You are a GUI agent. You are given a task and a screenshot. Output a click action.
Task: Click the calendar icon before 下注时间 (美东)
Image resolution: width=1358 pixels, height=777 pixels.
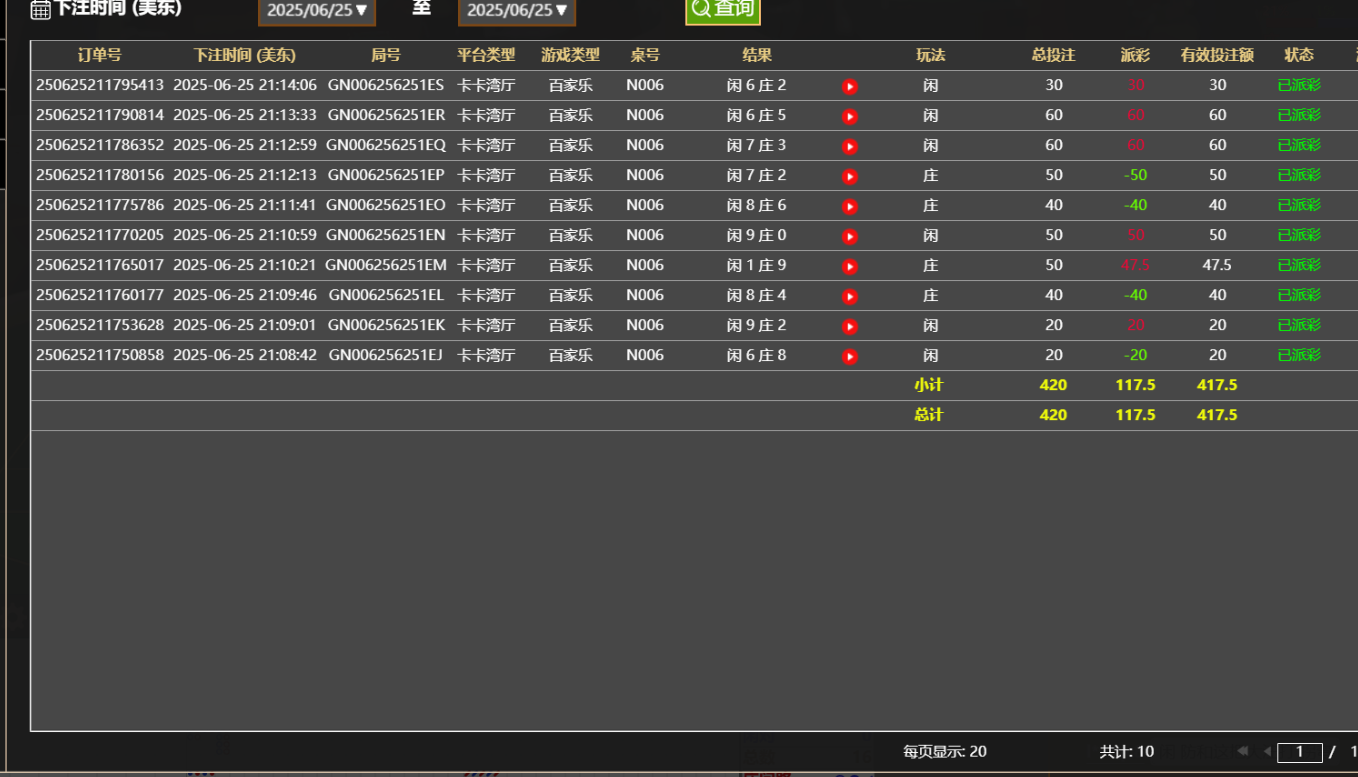coord(39,9)
